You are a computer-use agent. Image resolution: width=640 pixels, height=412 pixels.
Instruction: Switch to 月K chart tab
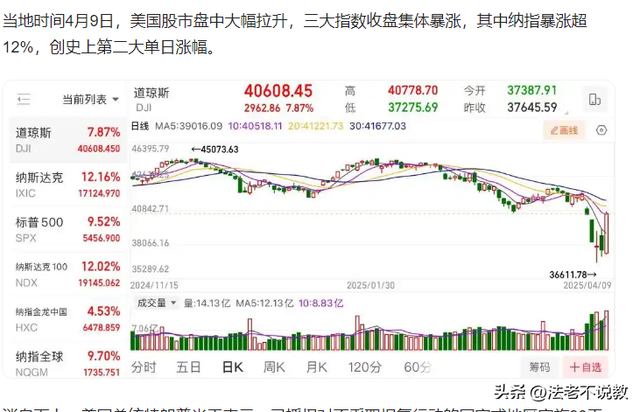pos(317,367)
